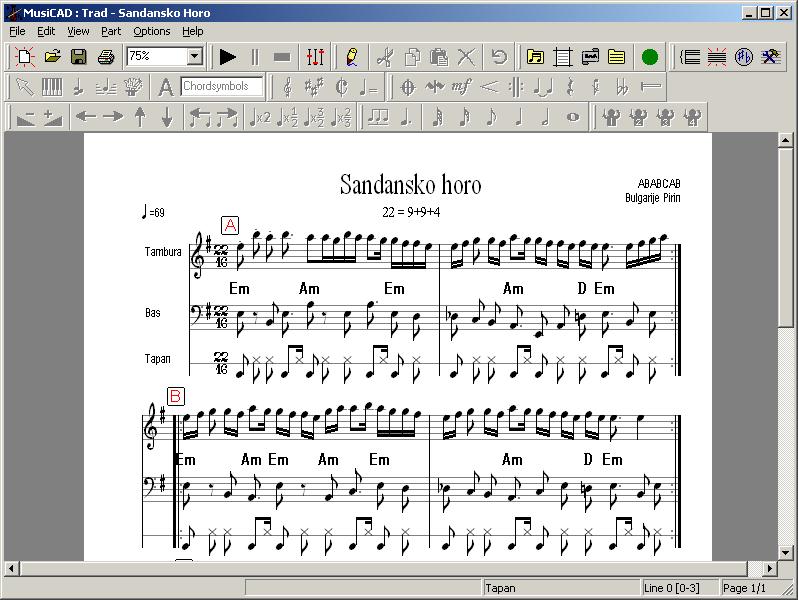This screenshot has width=798, height=600.
Task: Open the Part menu
Action: click(x=111, y=31)
